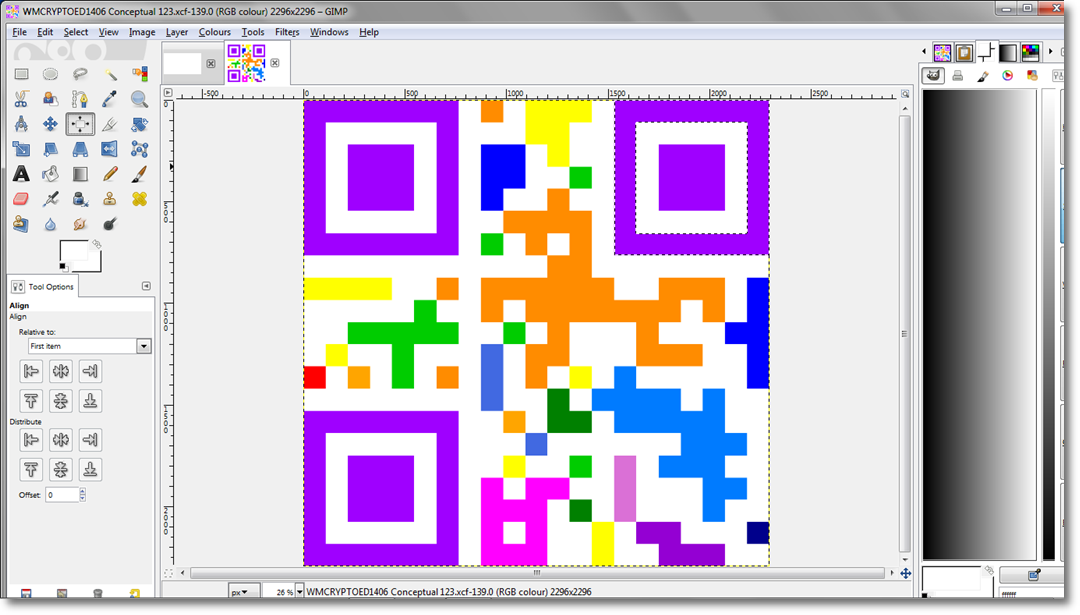Image resolution: width=1080 pixels, height=615 pixels.
Task: Select the Cage Transform tool
Action: pyautogui.click(x=139, y=149)
